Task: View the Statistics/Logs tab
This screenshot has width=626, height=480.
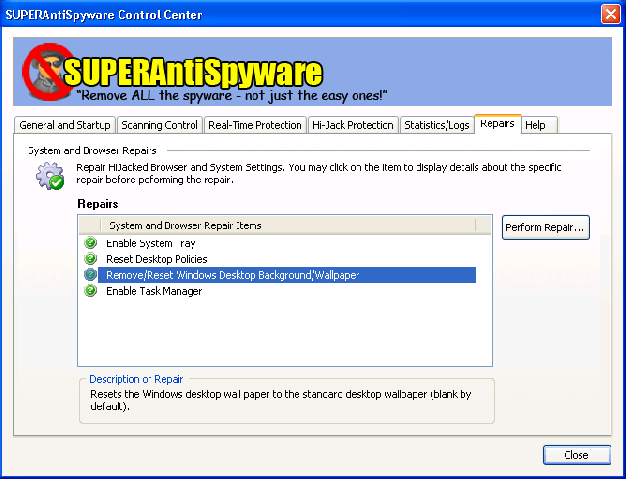Action: pyautogui.click(x=437, y=125)
